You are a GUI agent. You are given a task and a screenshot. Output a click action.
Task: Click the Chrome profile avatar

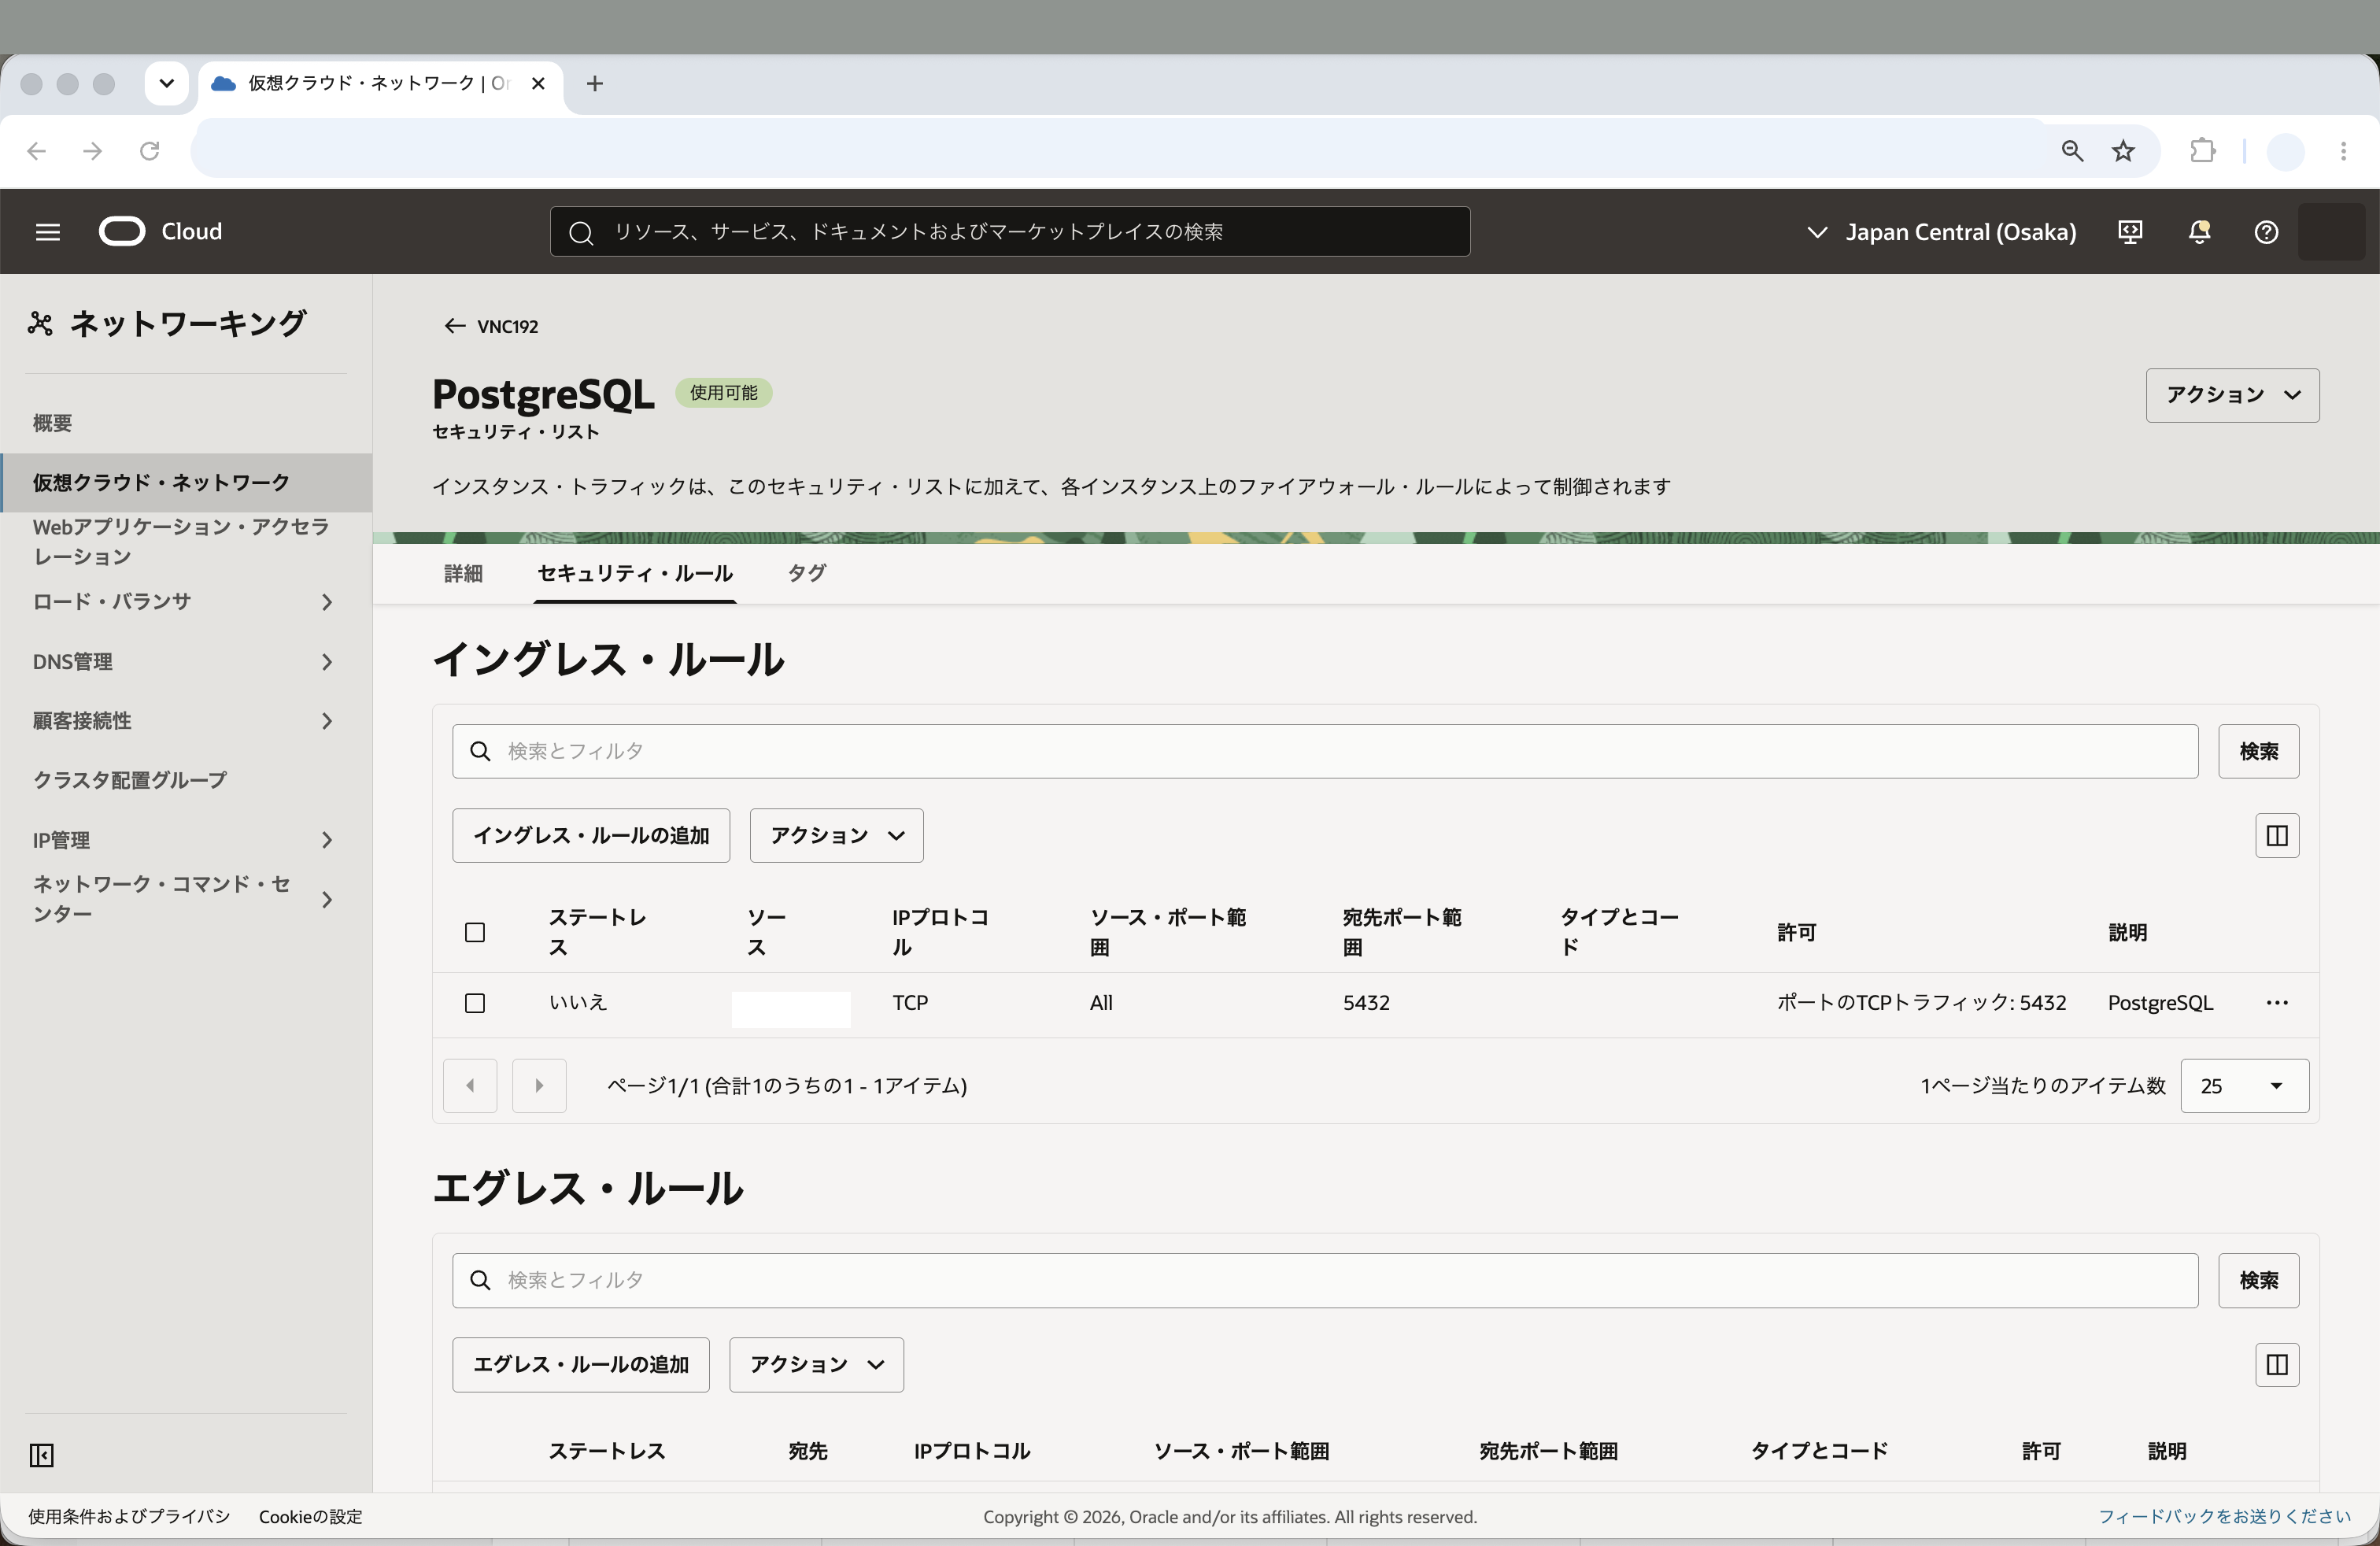(x=2285, y=151)
